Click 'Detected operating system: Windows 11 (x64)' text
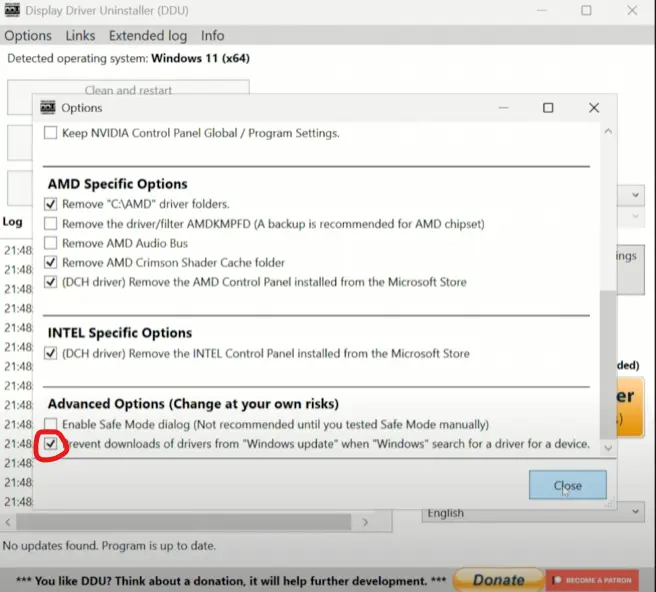The width and height of the screenshot is (656, 592). coord(128,58)
